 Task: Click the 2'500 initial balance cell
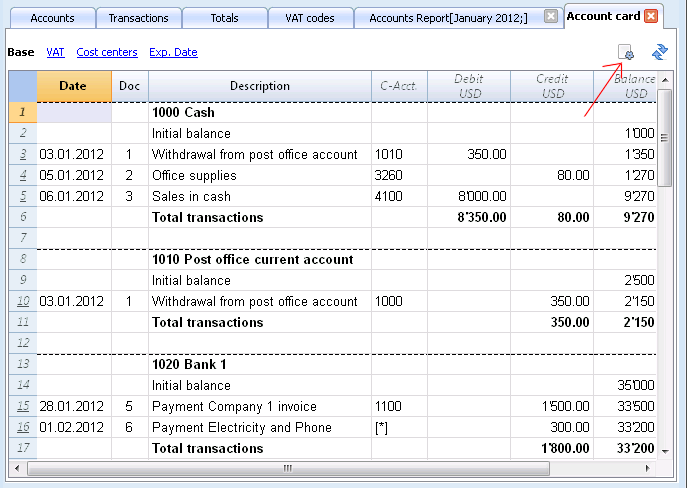tap(625, 280)
